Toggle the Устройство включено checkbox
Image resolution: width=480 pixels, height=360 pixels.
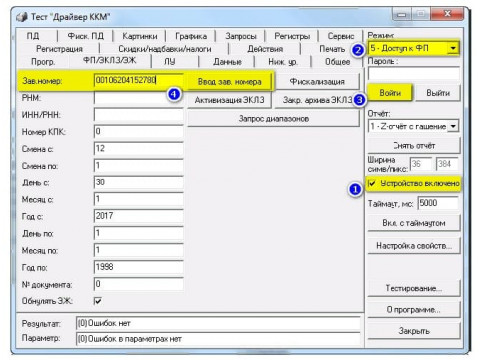coord(372,183)
